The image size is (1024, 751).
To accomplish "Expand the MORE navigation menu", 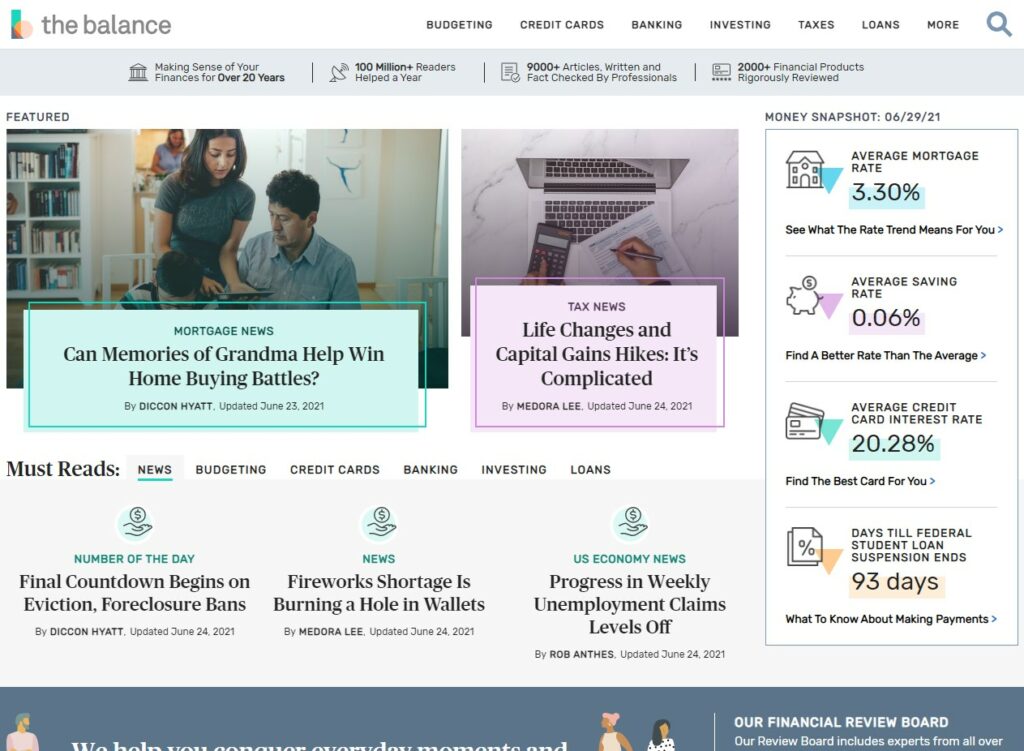I will coord(943,25).
